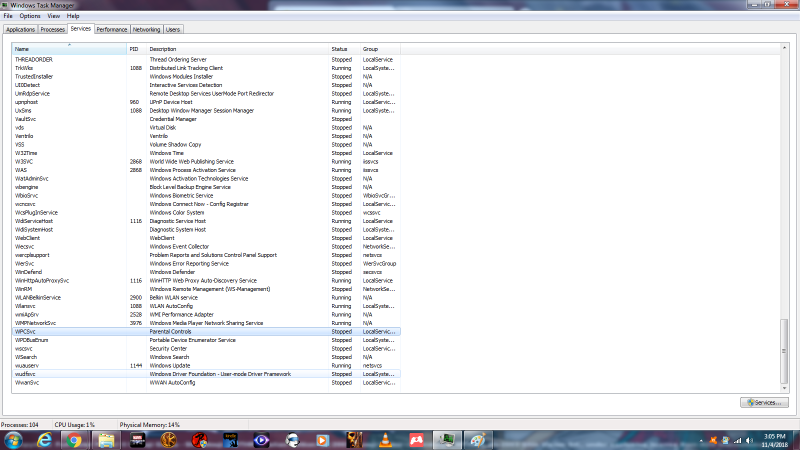Sort services by Name column header
The height and width of the screenshot is (450, 800).
[69, 49]
